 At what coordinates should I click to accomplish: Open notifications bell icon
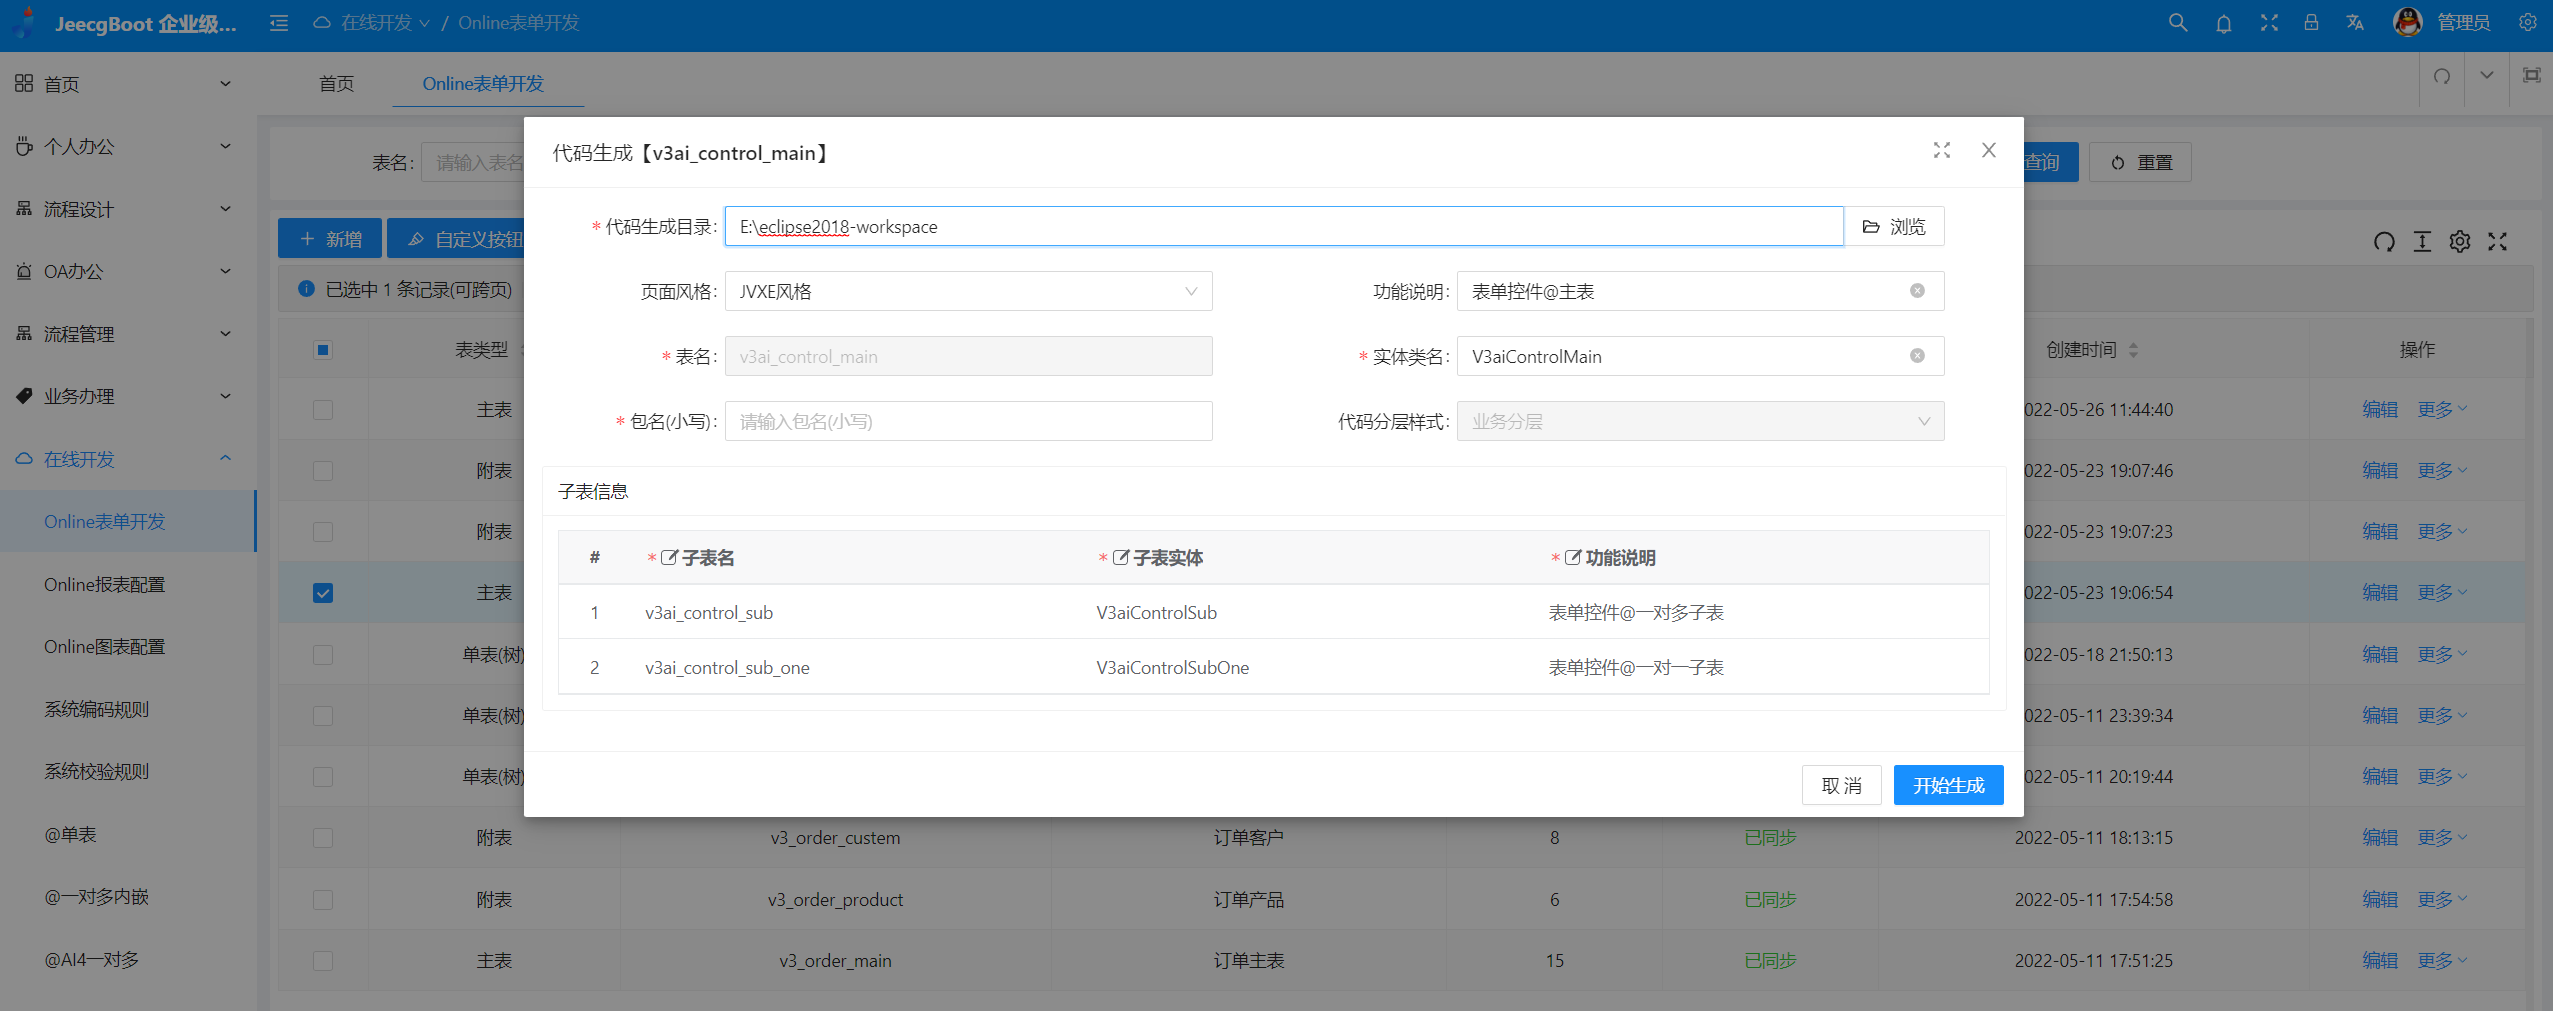click(x=2223, y=23)
